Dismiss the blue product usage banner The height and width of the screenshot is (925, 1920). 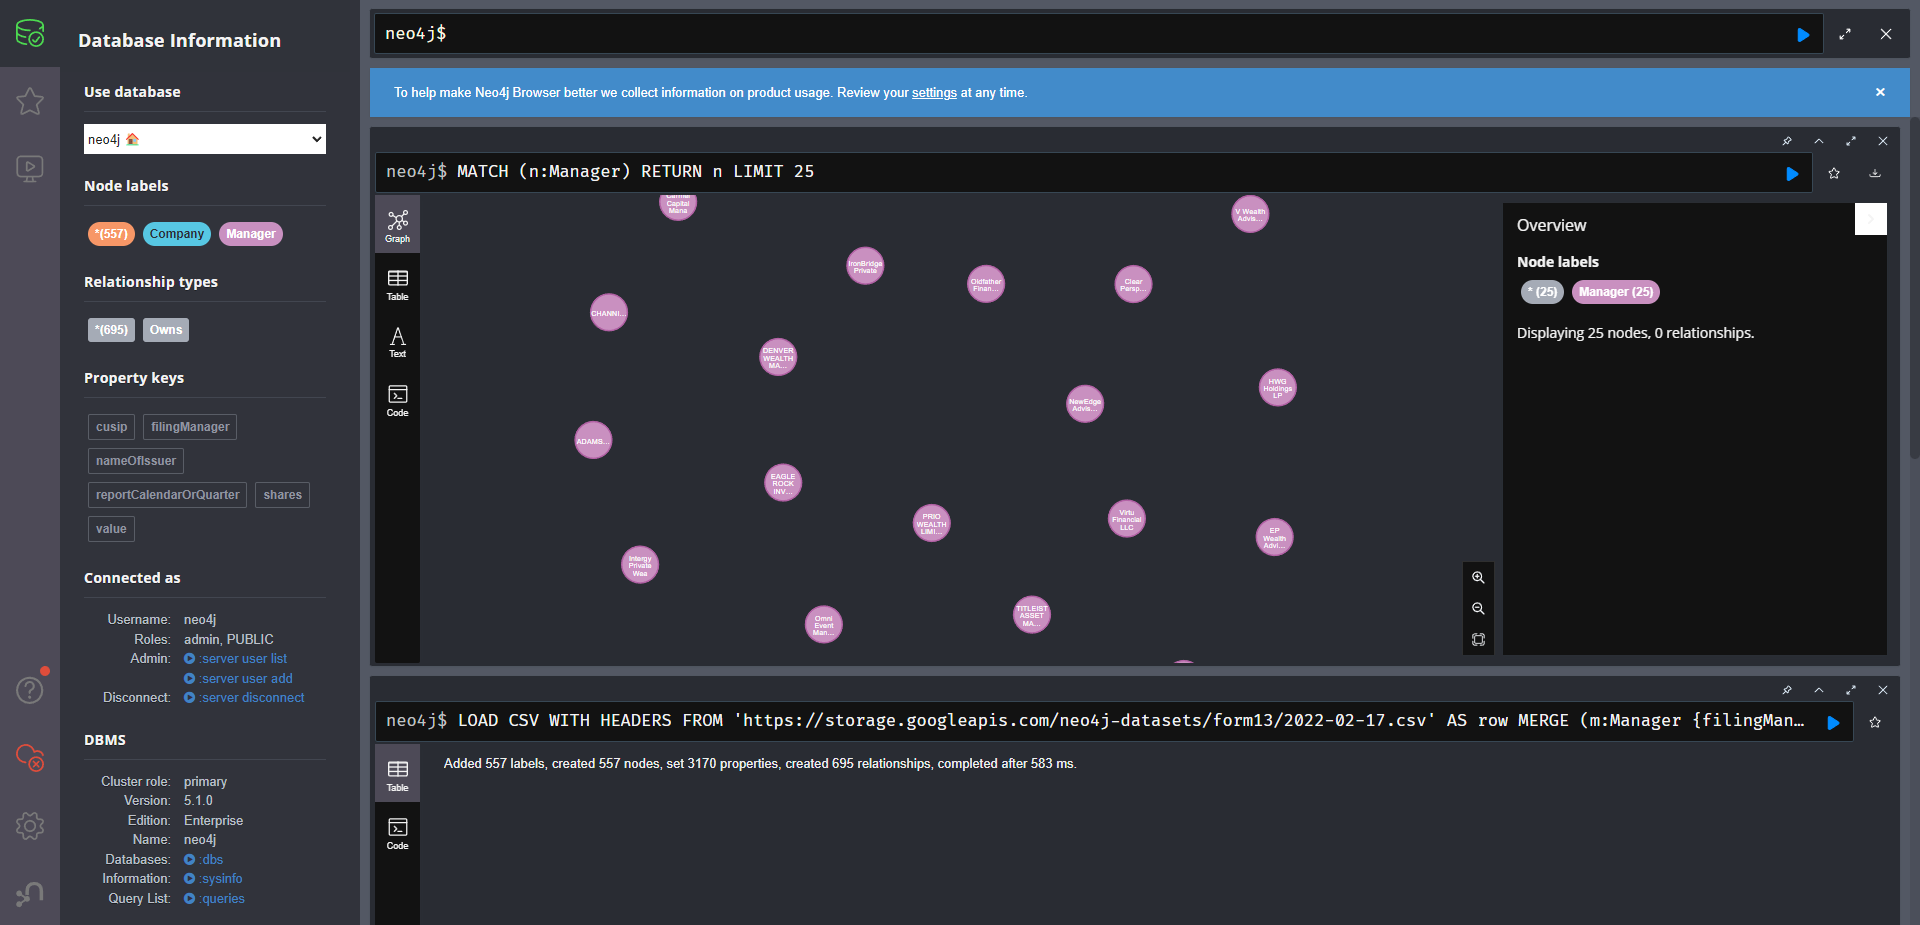coord(1880,92)
